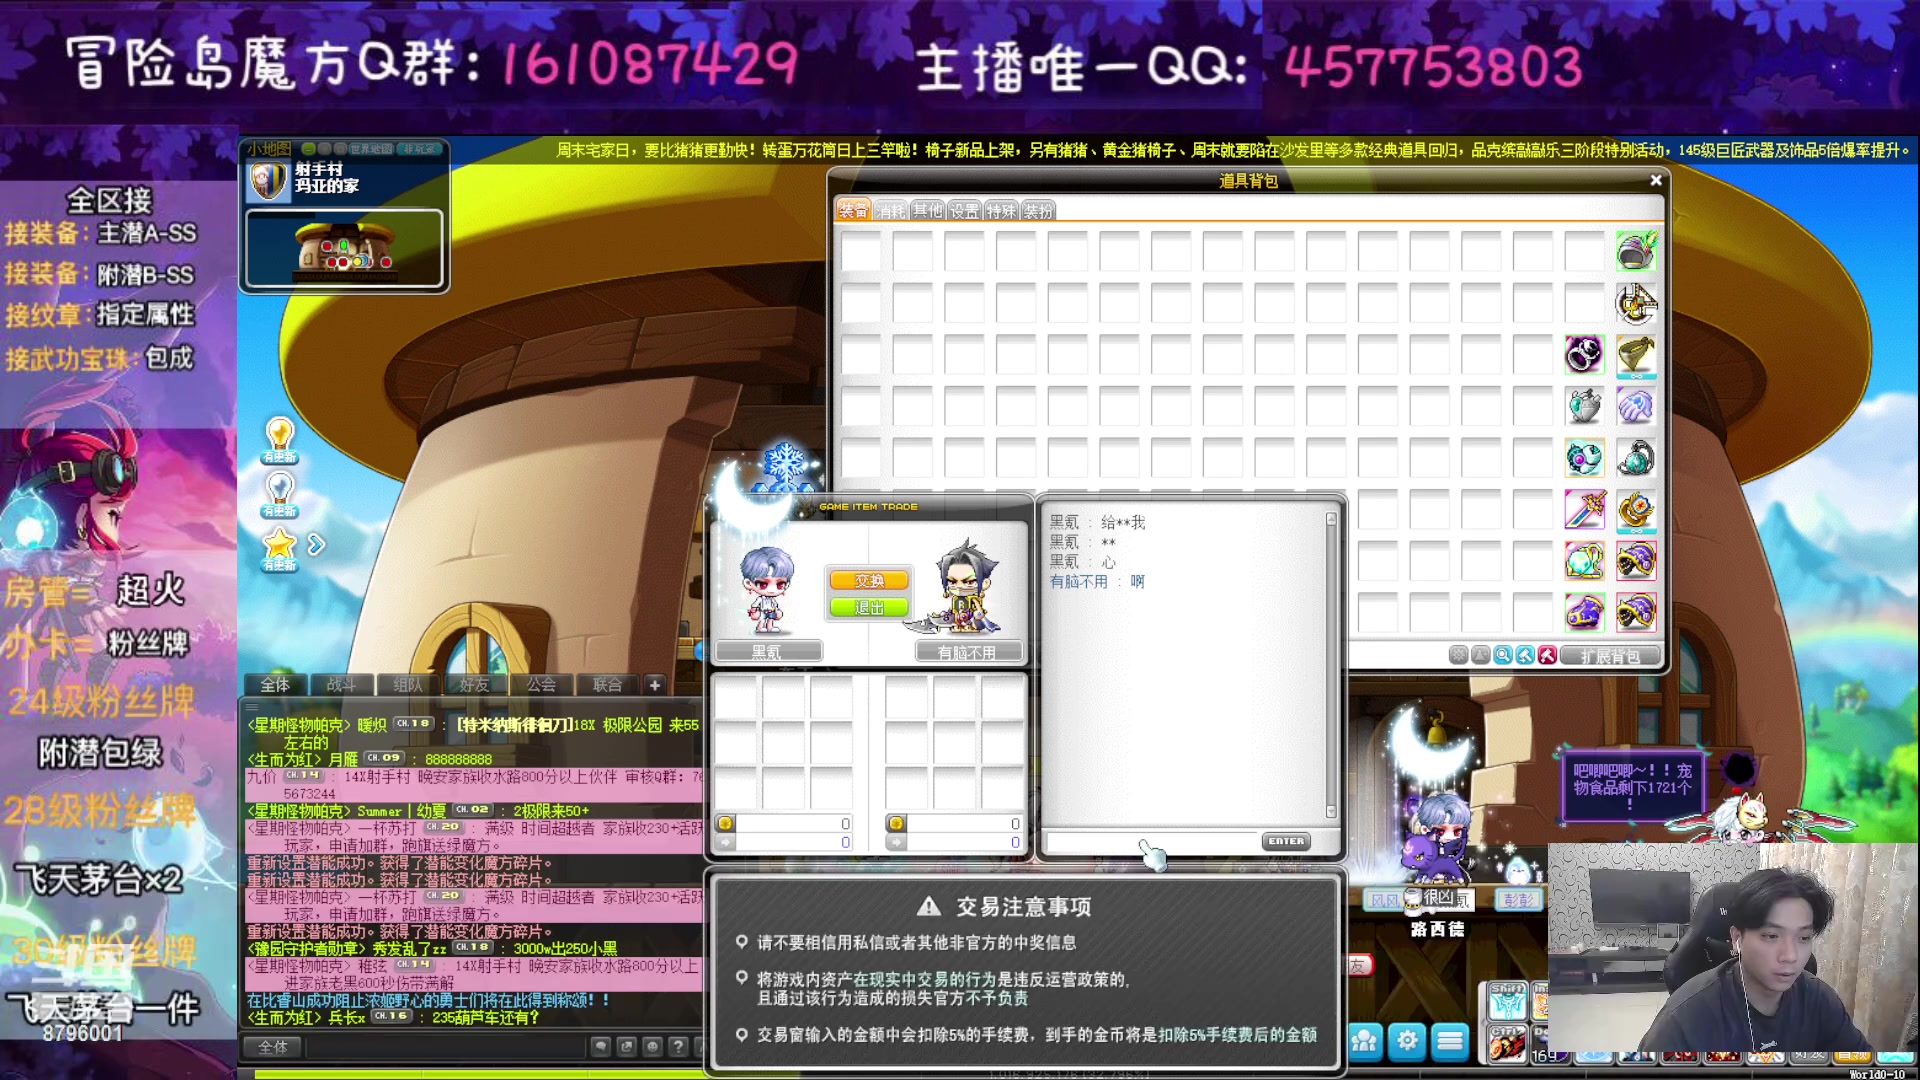Focus the main chat input field

coord(445,1047)
